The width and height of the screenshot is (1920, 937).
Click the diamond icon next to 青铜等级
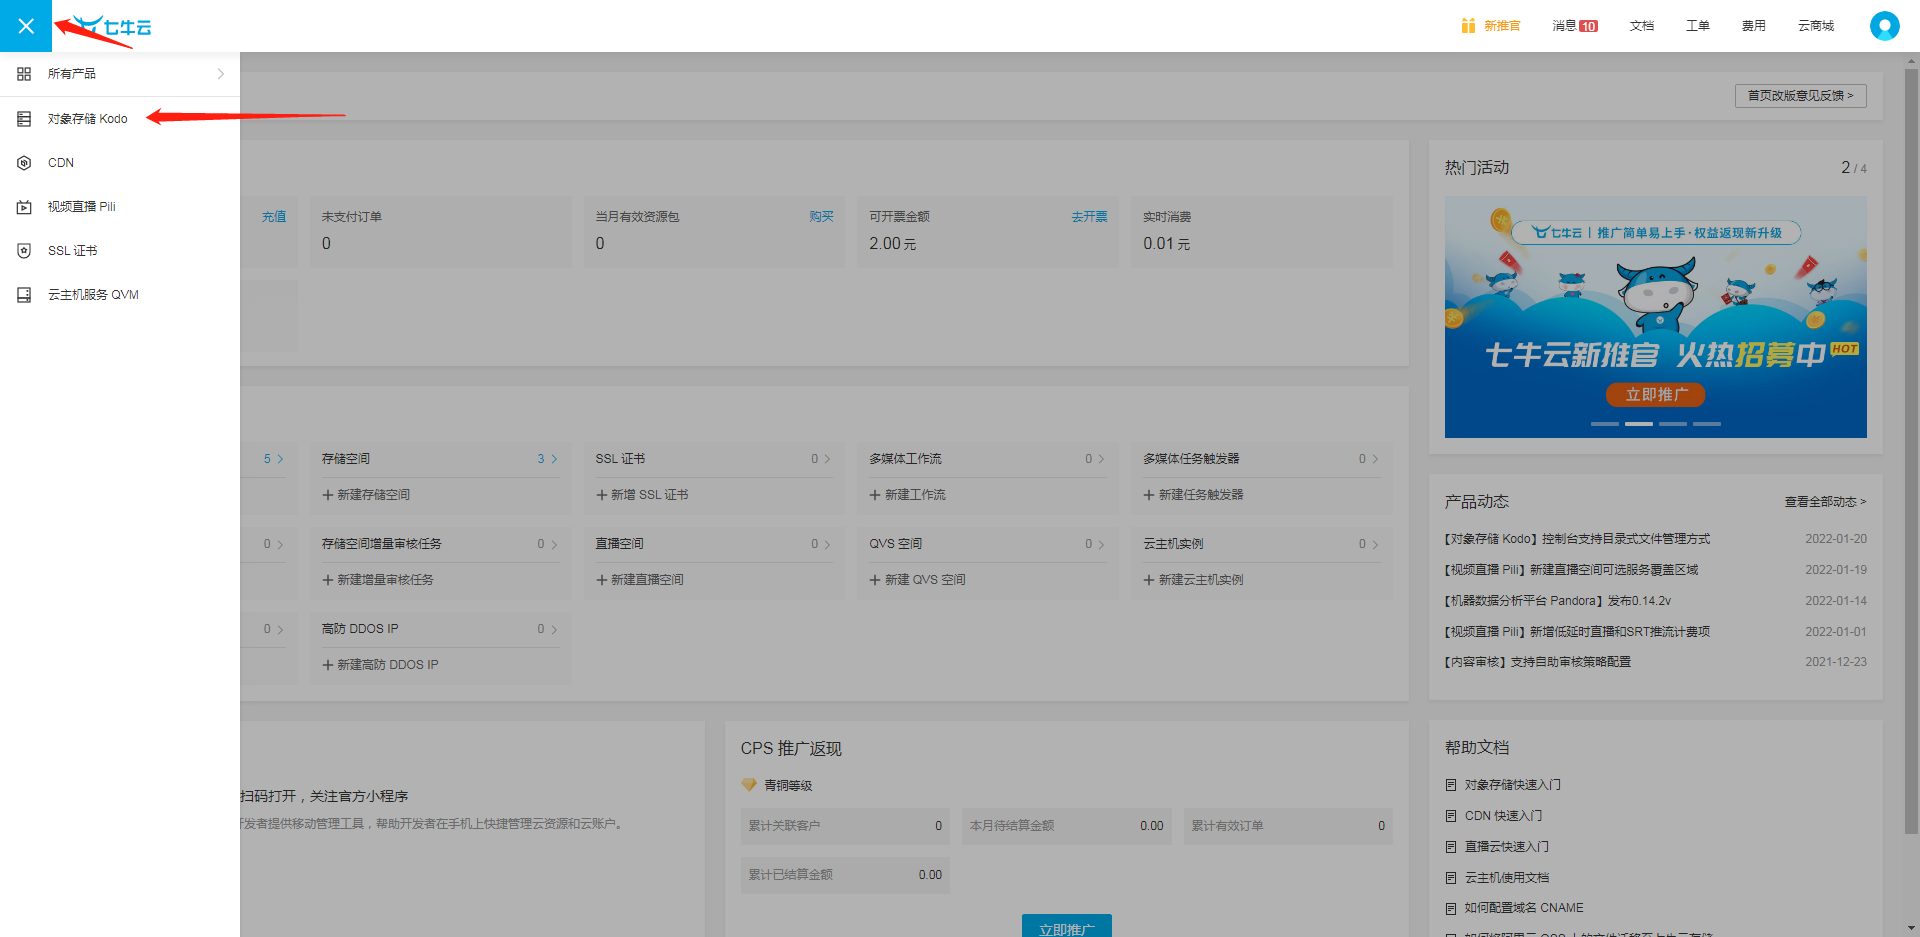749,785
